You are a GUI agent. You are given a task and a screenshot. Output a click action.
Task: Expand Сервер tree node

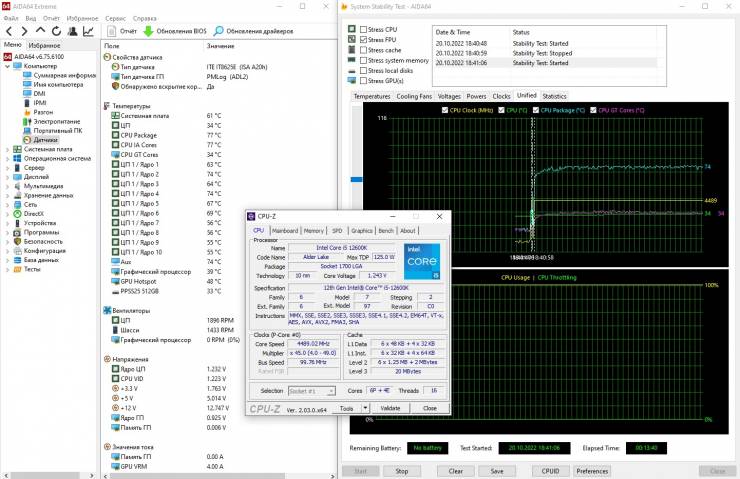click(x=7, y=168)
